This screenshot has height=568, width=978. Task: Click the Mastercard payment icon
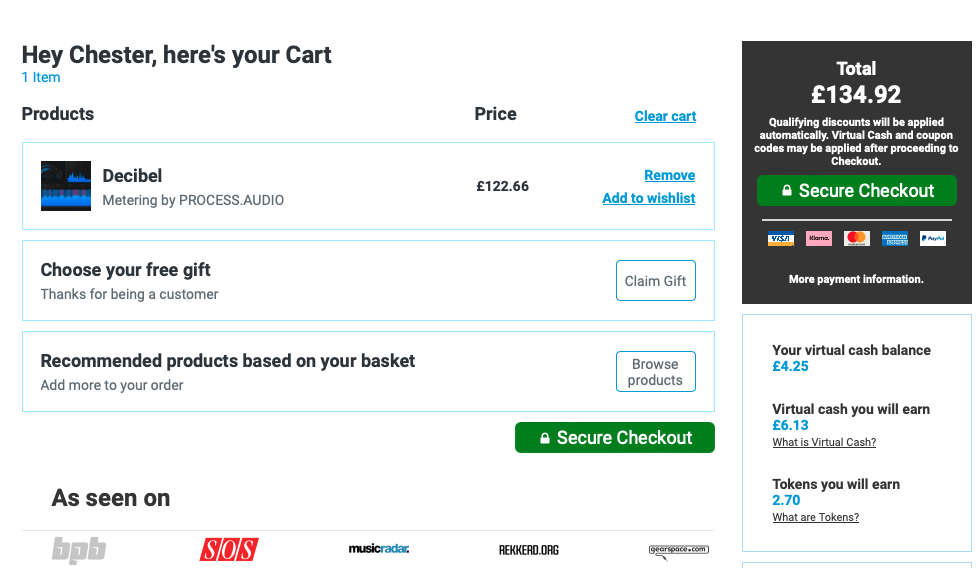pyautogui.click(x=856, y=238)
